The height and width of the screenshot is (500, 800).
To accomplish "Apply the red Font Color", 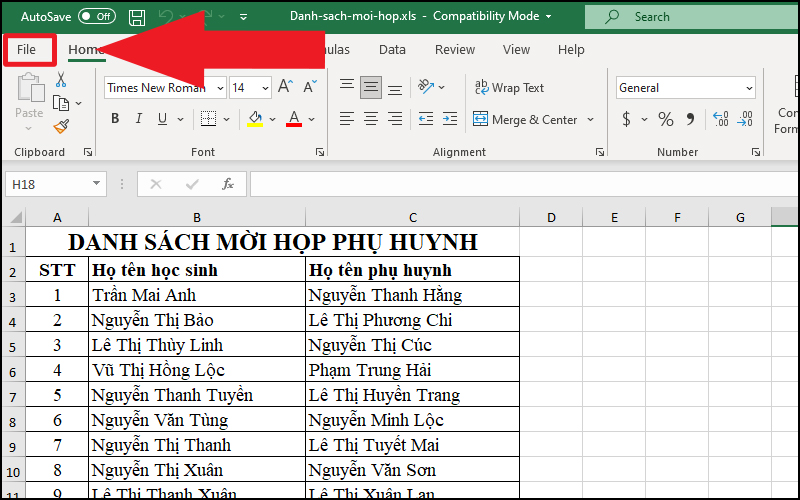I will pos(294,119).
